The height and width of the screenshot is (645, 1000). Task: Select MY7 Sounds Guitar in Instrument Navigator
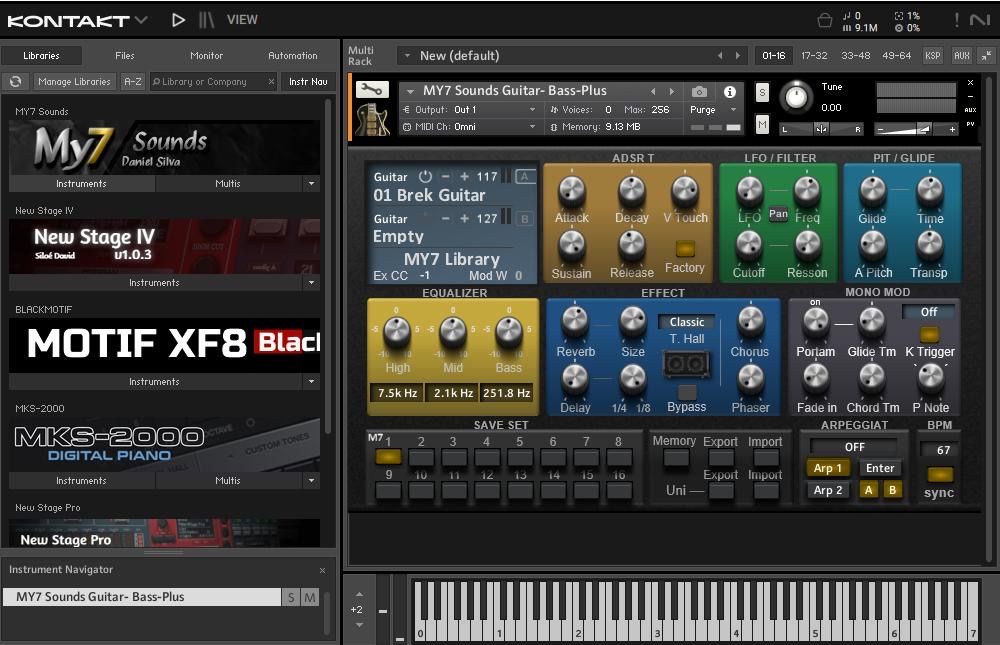click(x=142, y=597)
